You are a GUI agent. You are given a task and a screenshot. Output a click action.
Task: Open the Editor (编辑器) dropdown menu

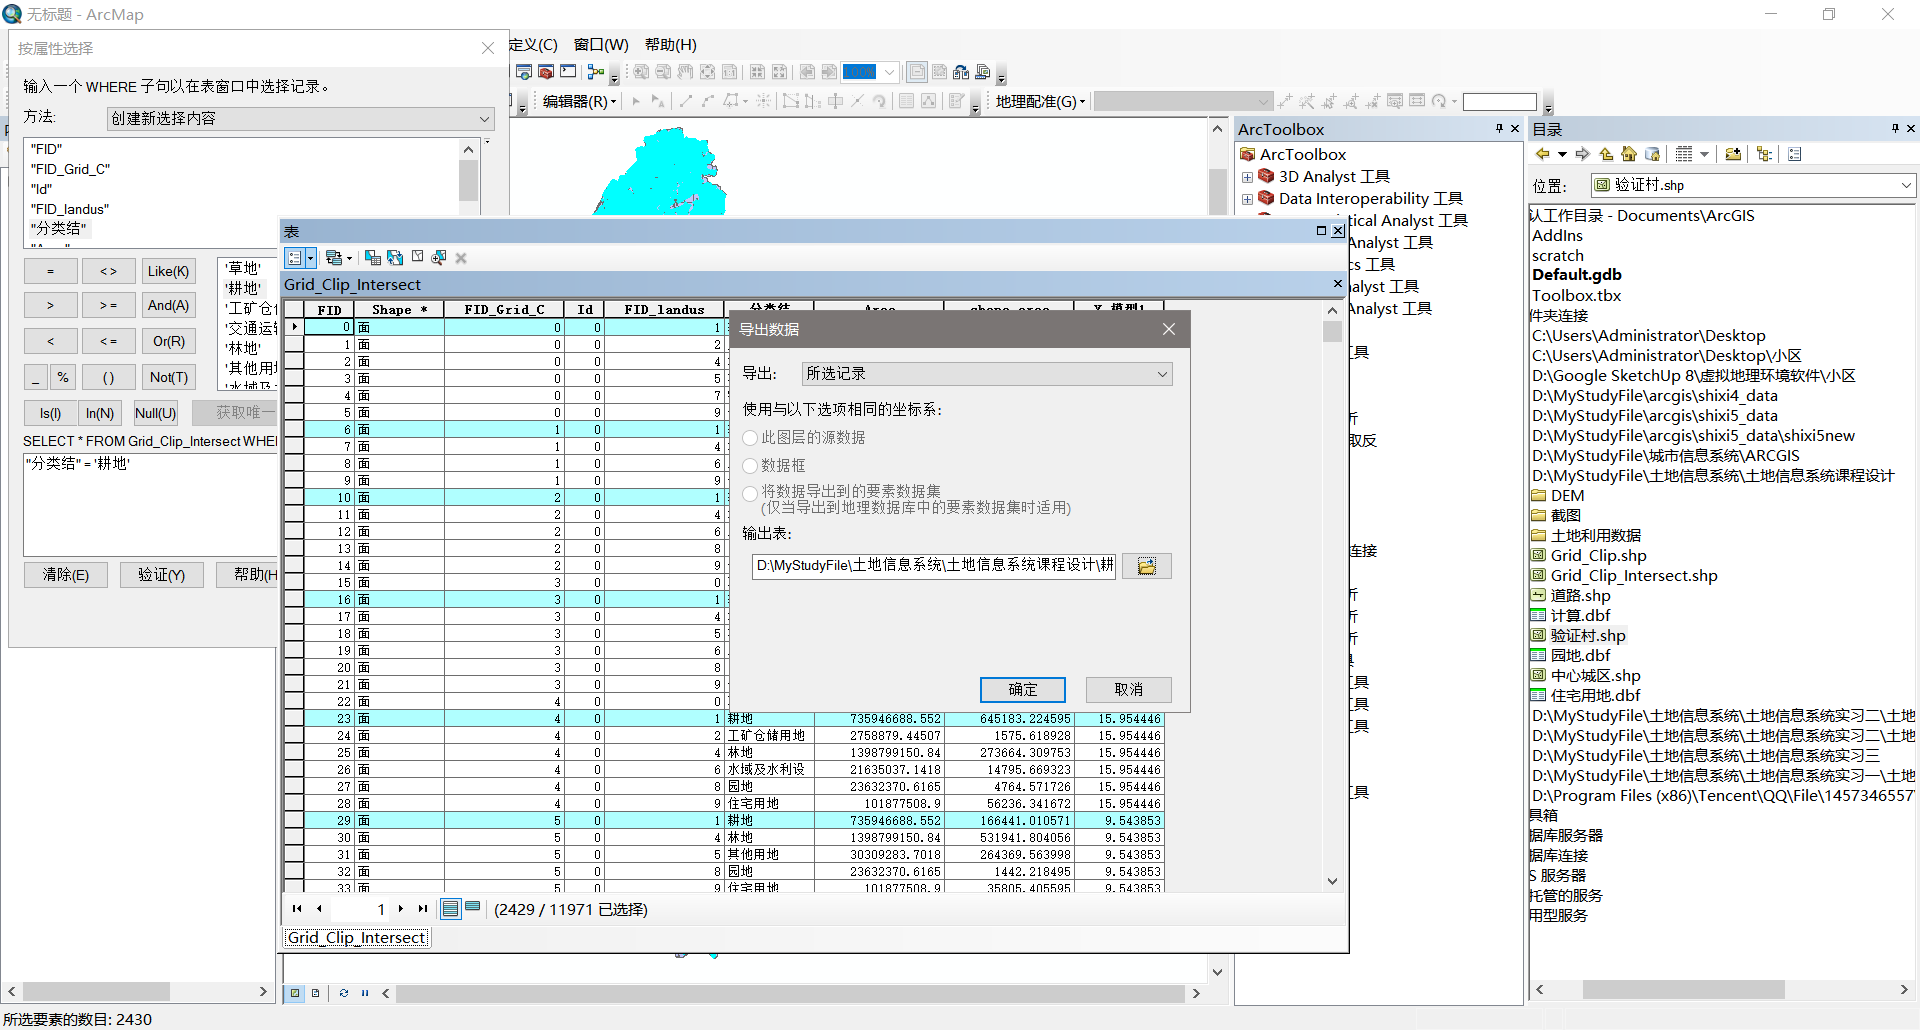click(x=580, y=101)
